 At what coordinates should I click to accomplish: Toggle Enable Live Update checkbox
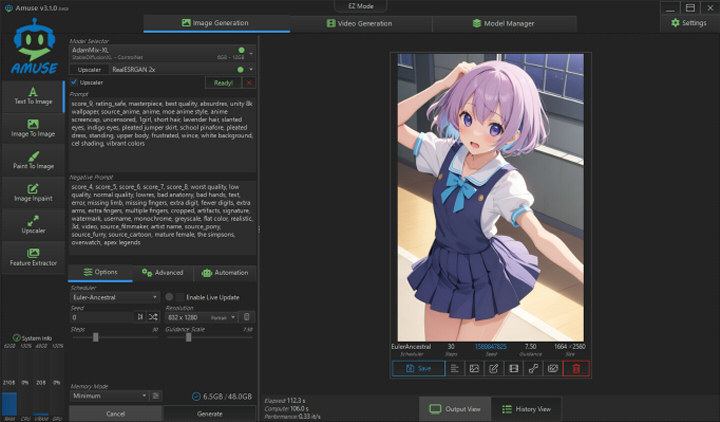180,297
